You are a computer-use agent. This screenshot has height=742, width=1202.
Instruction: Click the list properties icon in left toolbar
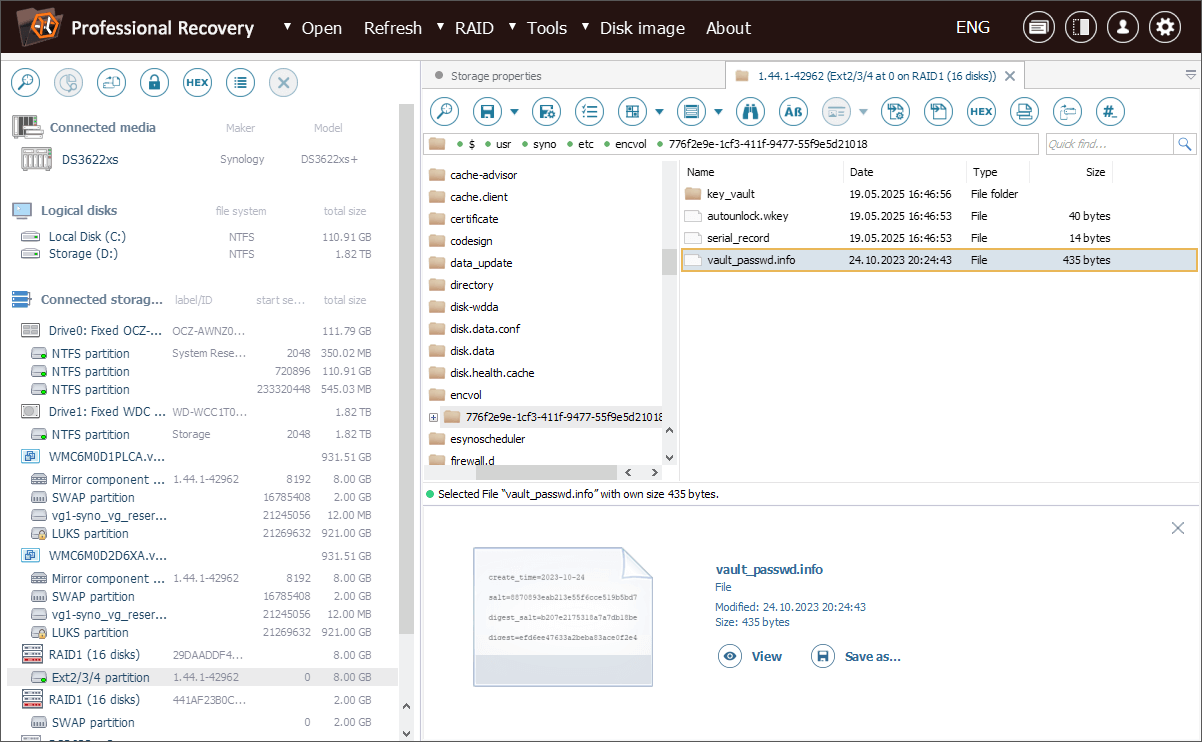tap(240, 83)
